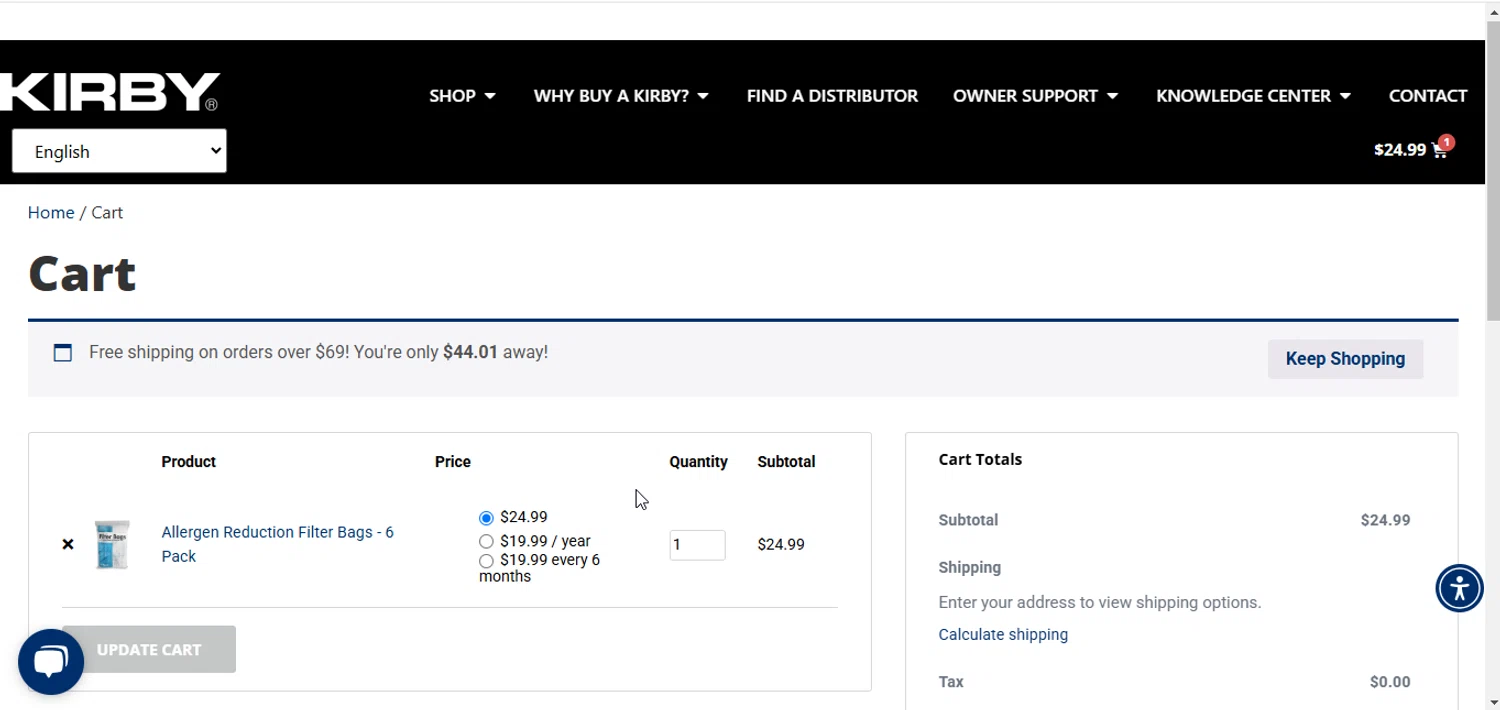
Task: Open the Contact page
Action: tap(1428, 96)
